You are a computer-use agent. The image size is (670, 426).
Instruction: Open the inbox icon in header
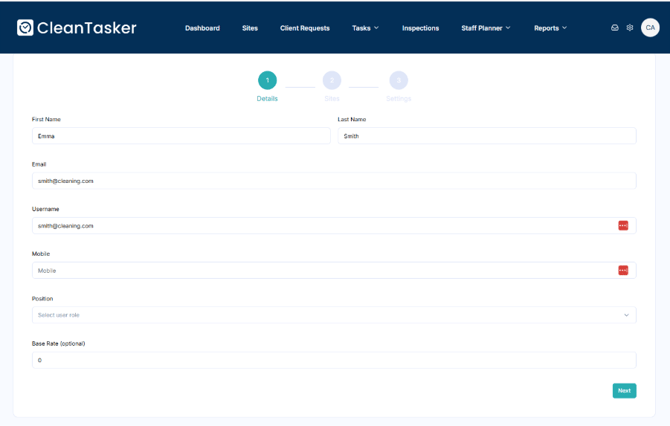pos(614,28)
